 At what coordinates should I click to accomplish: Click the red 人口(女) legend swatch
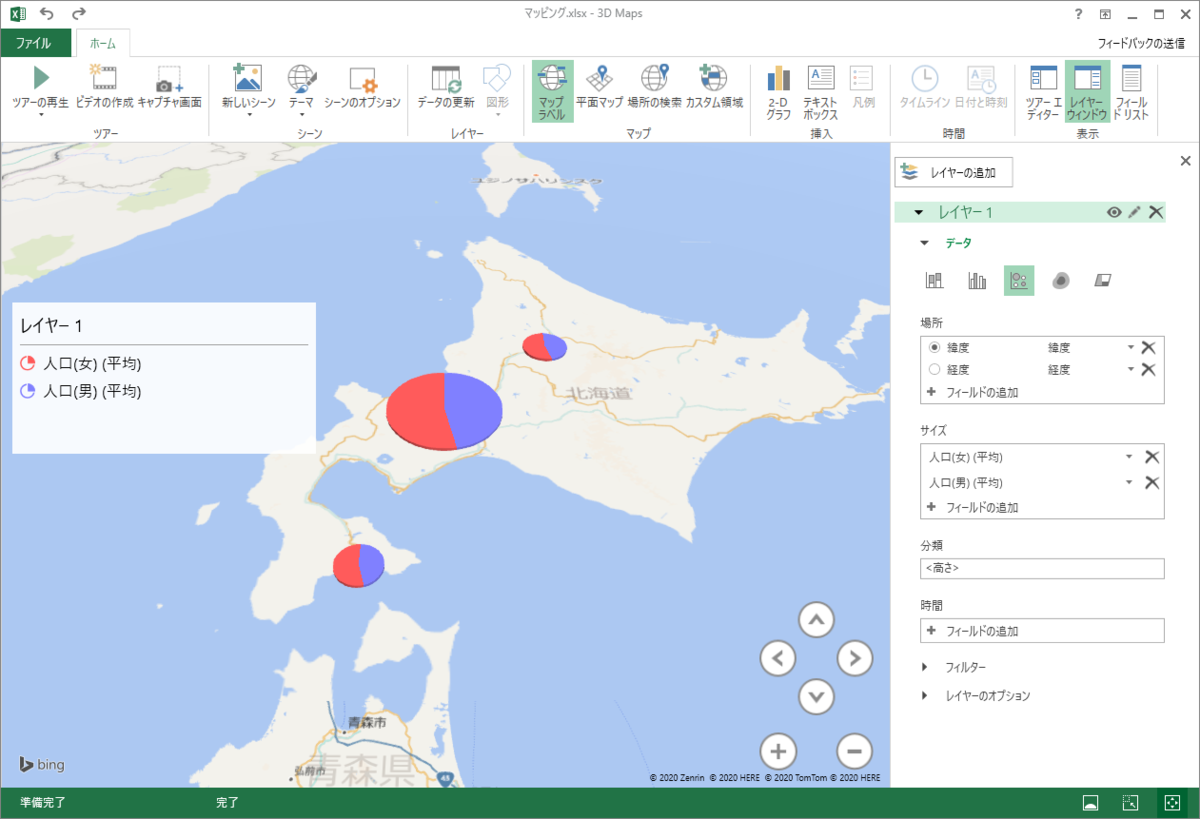[28, 363]
